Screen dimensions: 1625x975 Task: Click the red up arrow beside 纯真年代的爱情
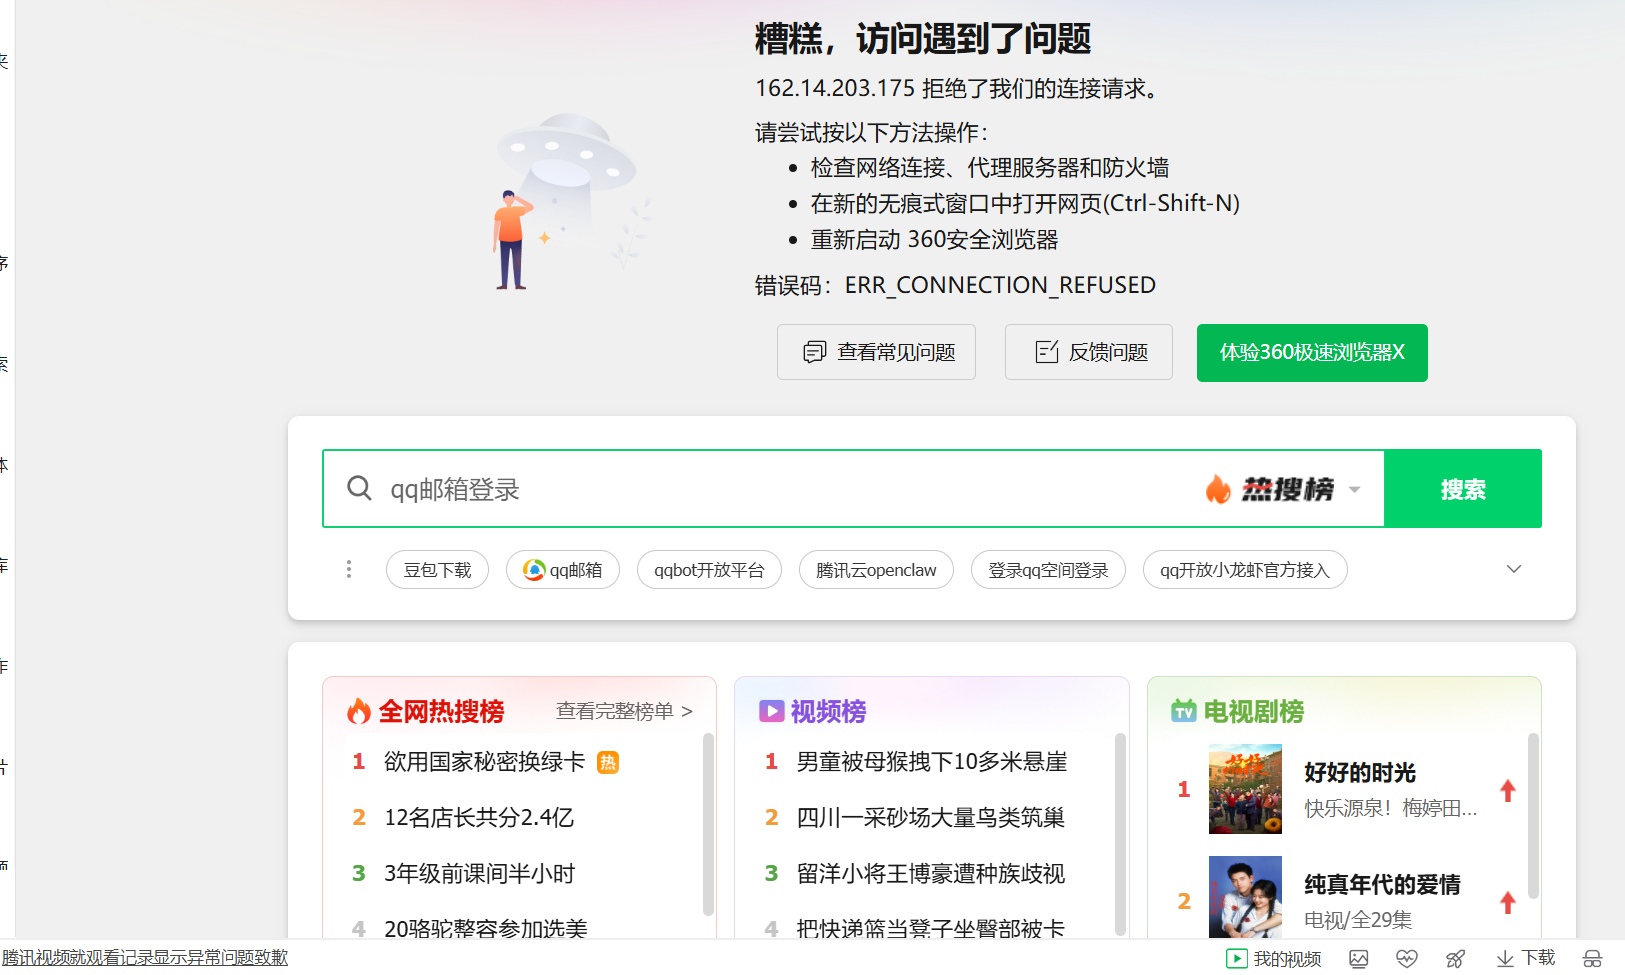[x=1508, y=902]
